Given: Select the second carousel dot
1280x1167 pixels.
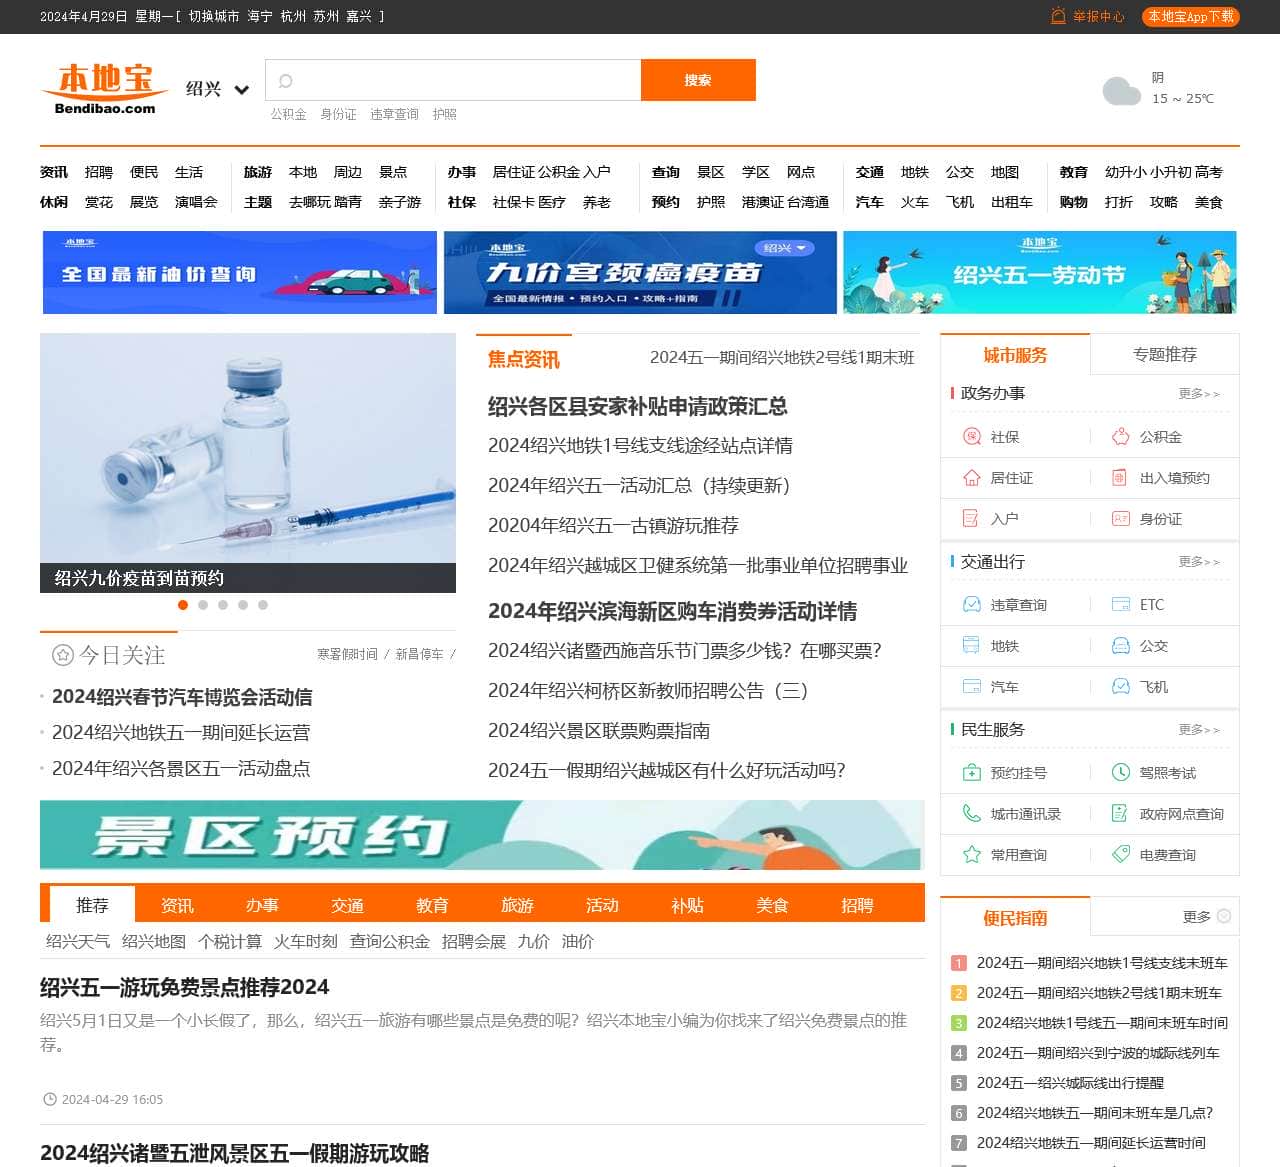Looking at the screenshot, I should click(x=203, y=605).
